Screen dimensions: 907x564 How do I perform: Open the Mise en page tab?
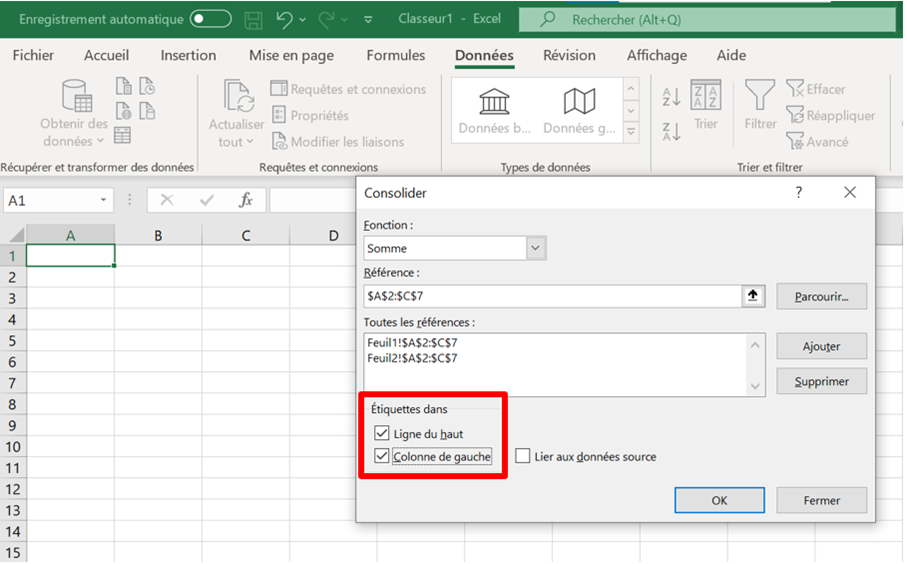pos(291,56)
